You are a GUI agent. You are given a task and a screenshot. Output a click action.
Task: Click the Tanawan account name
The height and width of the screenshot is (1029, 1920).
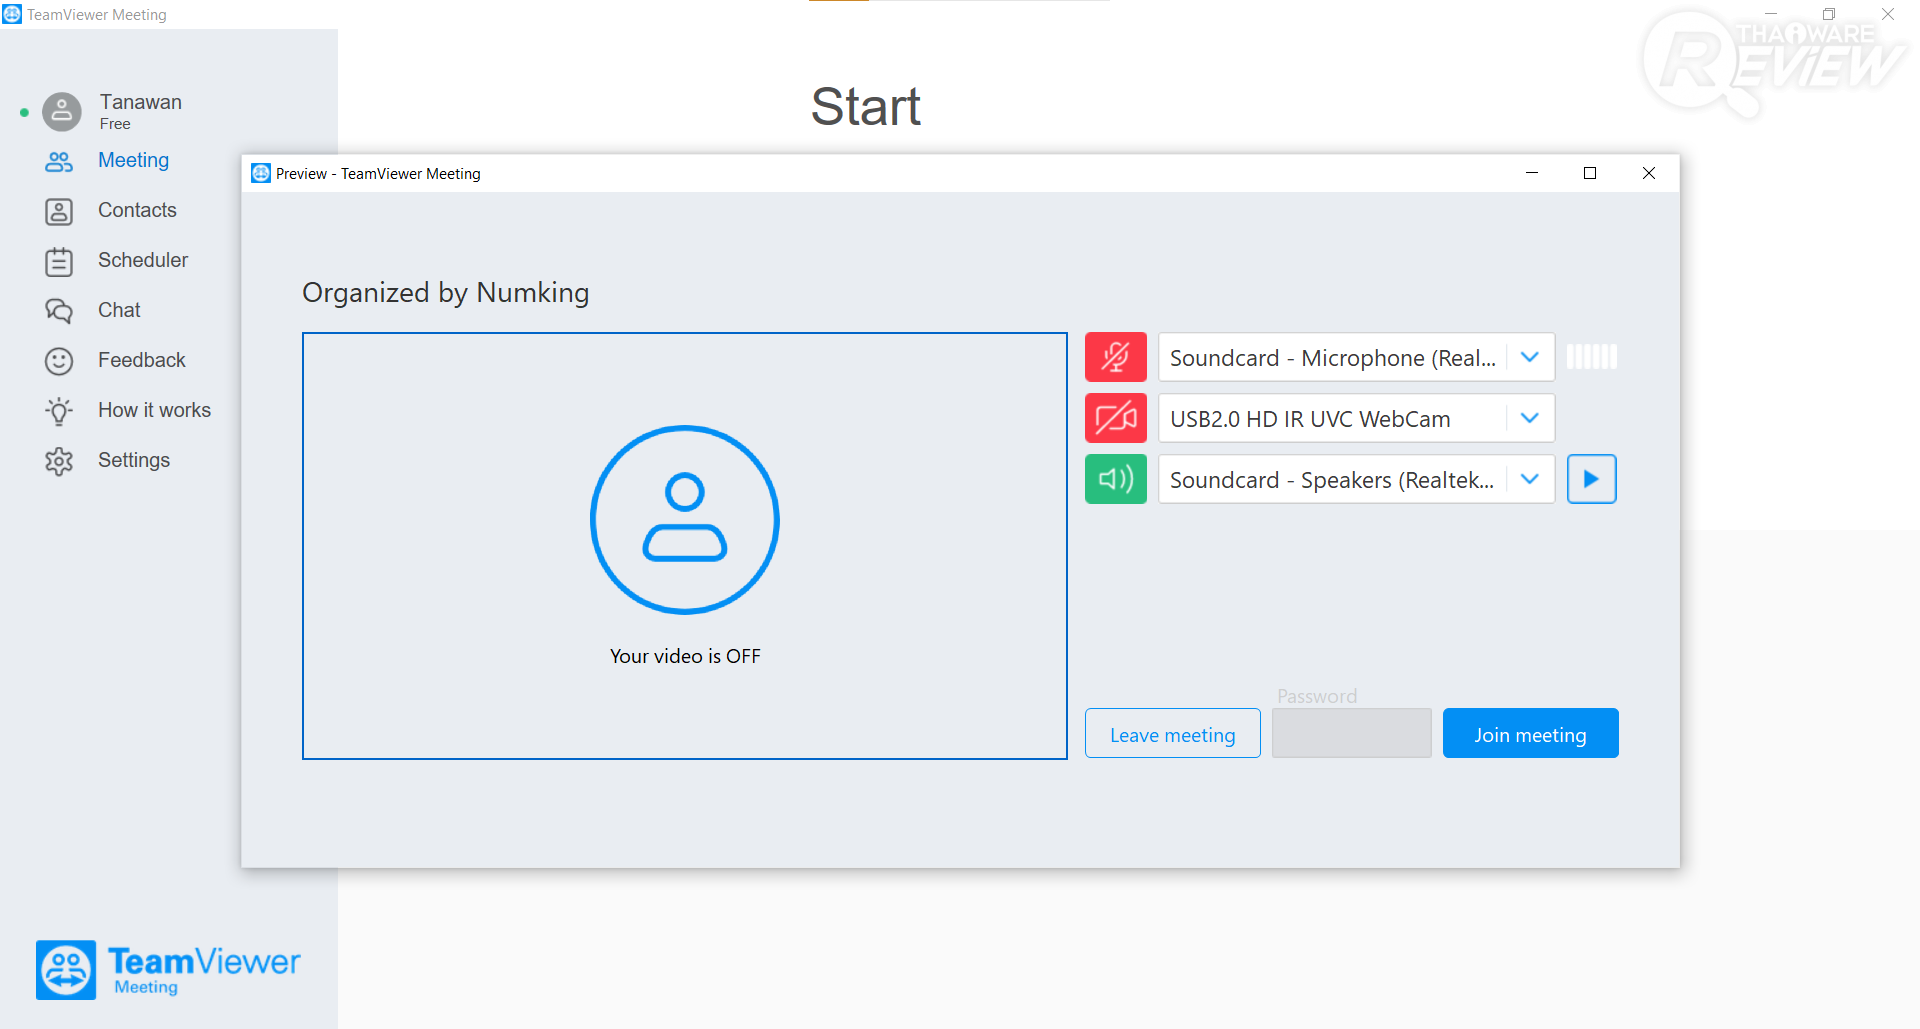tap(141, 102)
